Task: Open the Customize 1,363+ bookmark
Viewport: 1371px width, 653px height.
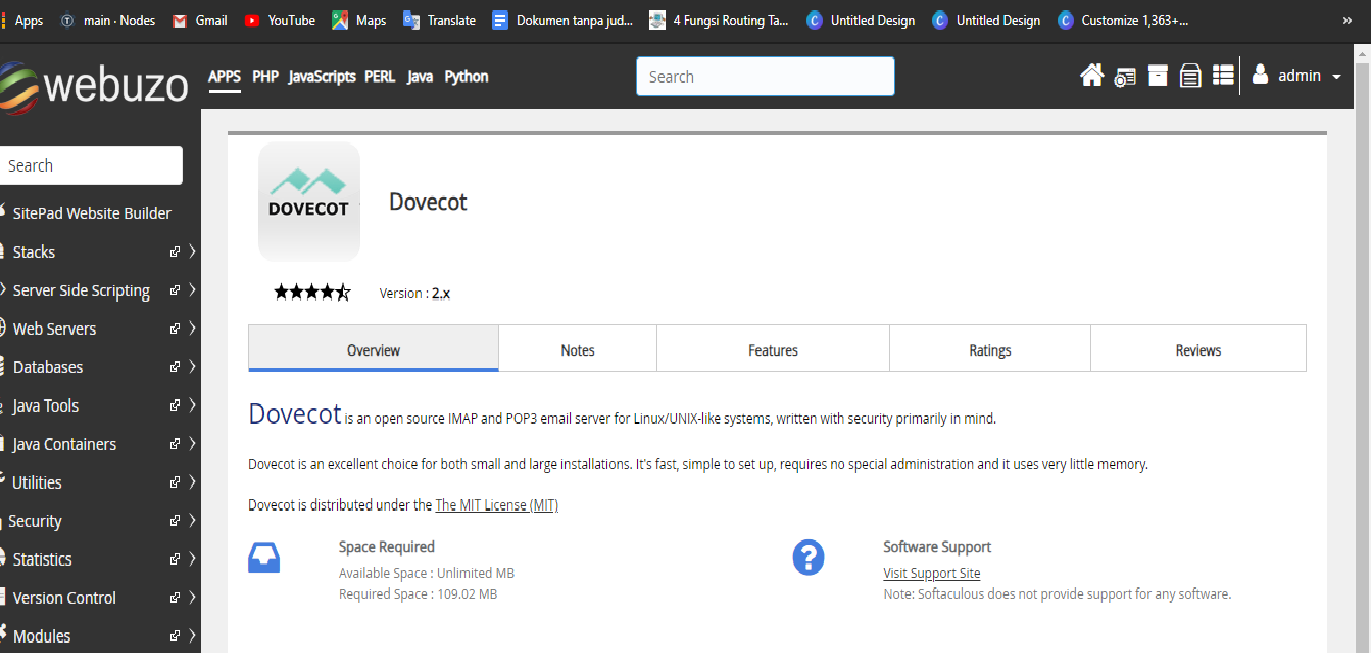Action: 1123,20
